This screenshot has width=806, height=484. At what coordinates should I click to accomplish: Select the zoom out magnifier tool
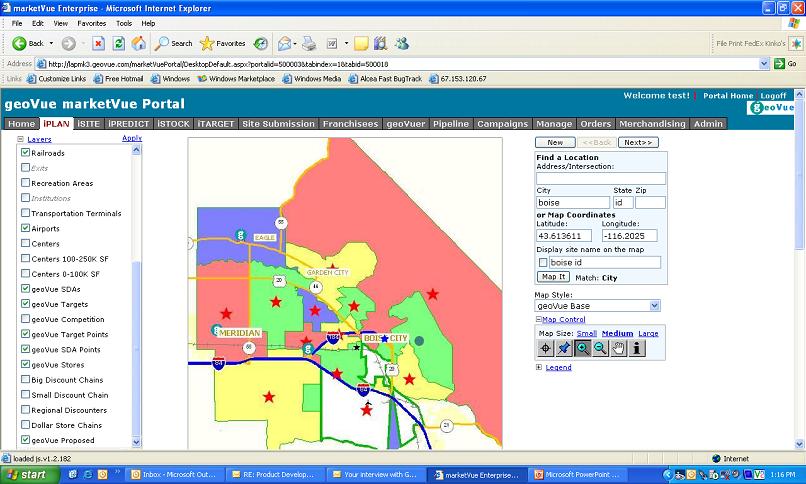(x=600, y=348)
